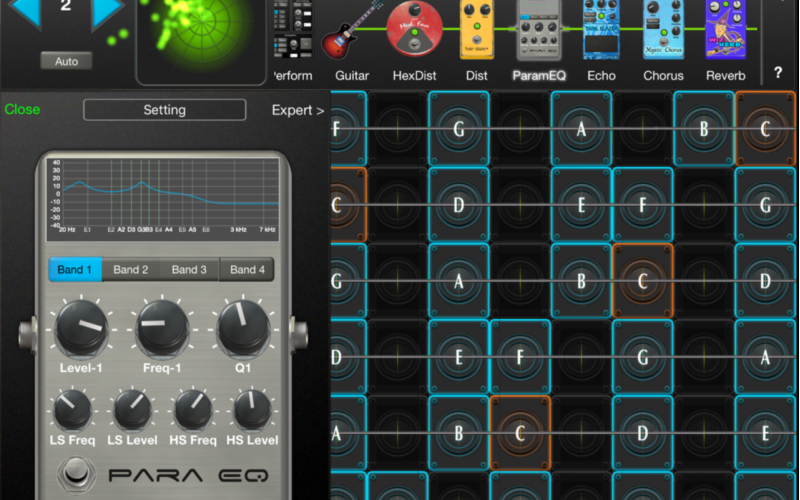The height and width of the screenshot is (500, 800).
Task: Toggle the Para EQ footswitch
Action: tap(75, 473)
